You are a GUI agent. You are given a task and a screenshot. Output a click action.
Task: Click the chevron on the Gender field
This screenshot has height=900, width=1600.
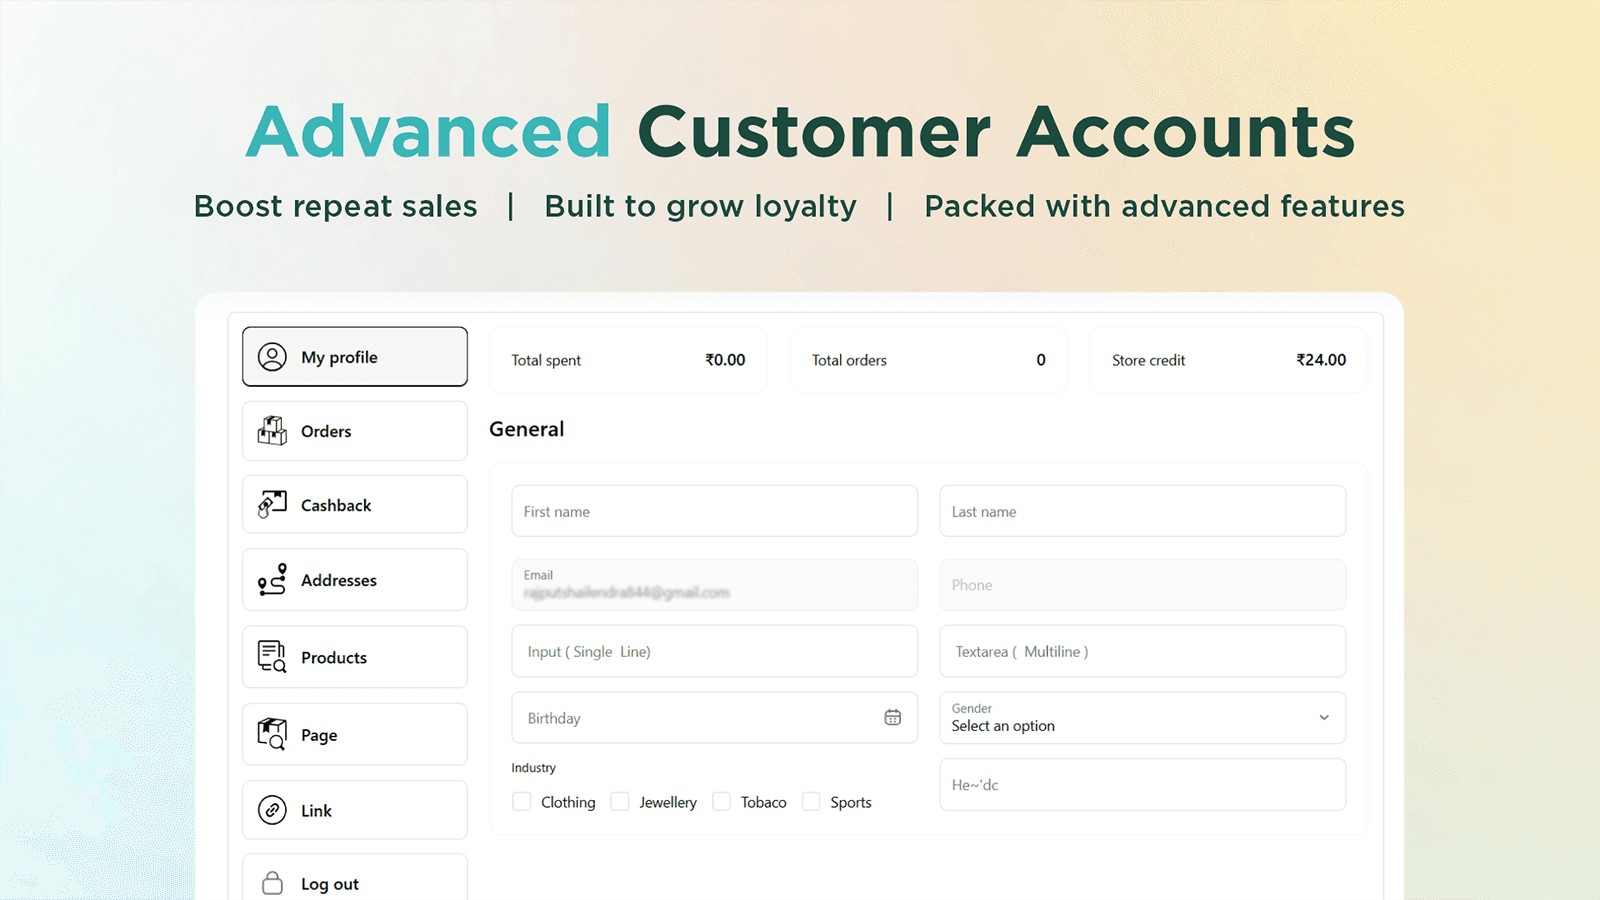click(1324, 718)
